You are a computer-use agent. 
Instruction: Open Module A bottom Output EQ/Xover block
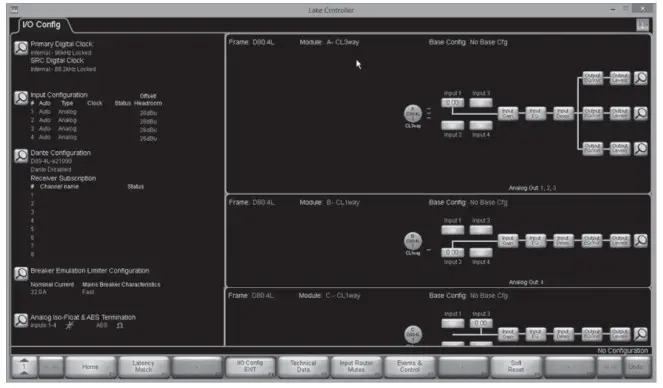[592, 148]
